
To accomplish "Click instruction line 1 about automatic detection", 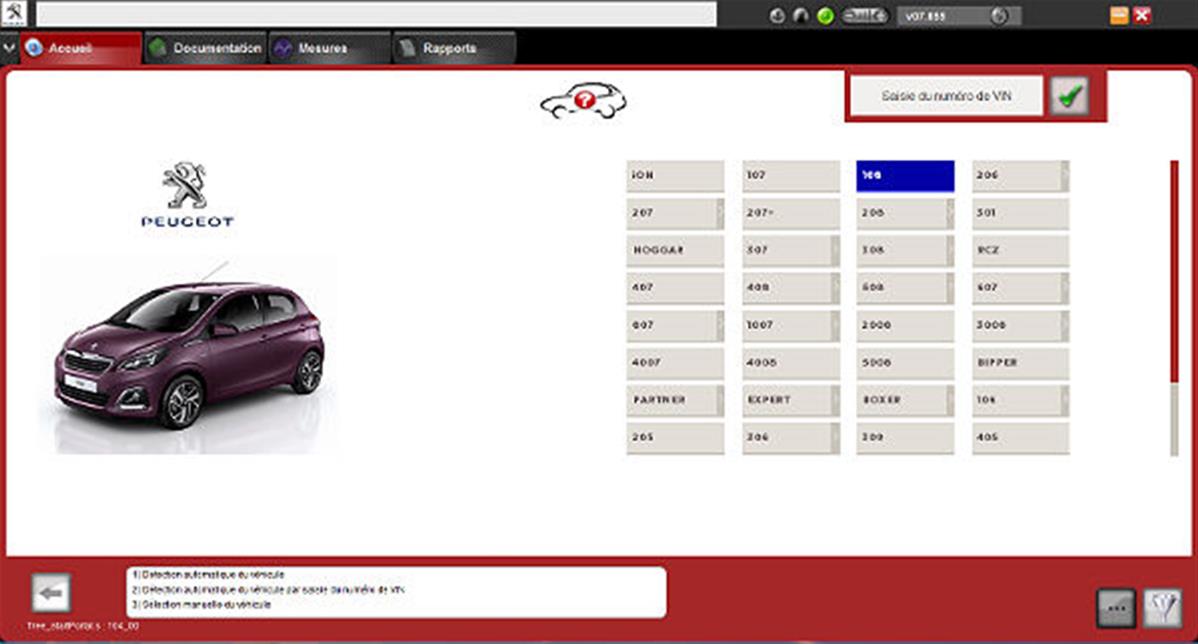I will tap(208, 574).
